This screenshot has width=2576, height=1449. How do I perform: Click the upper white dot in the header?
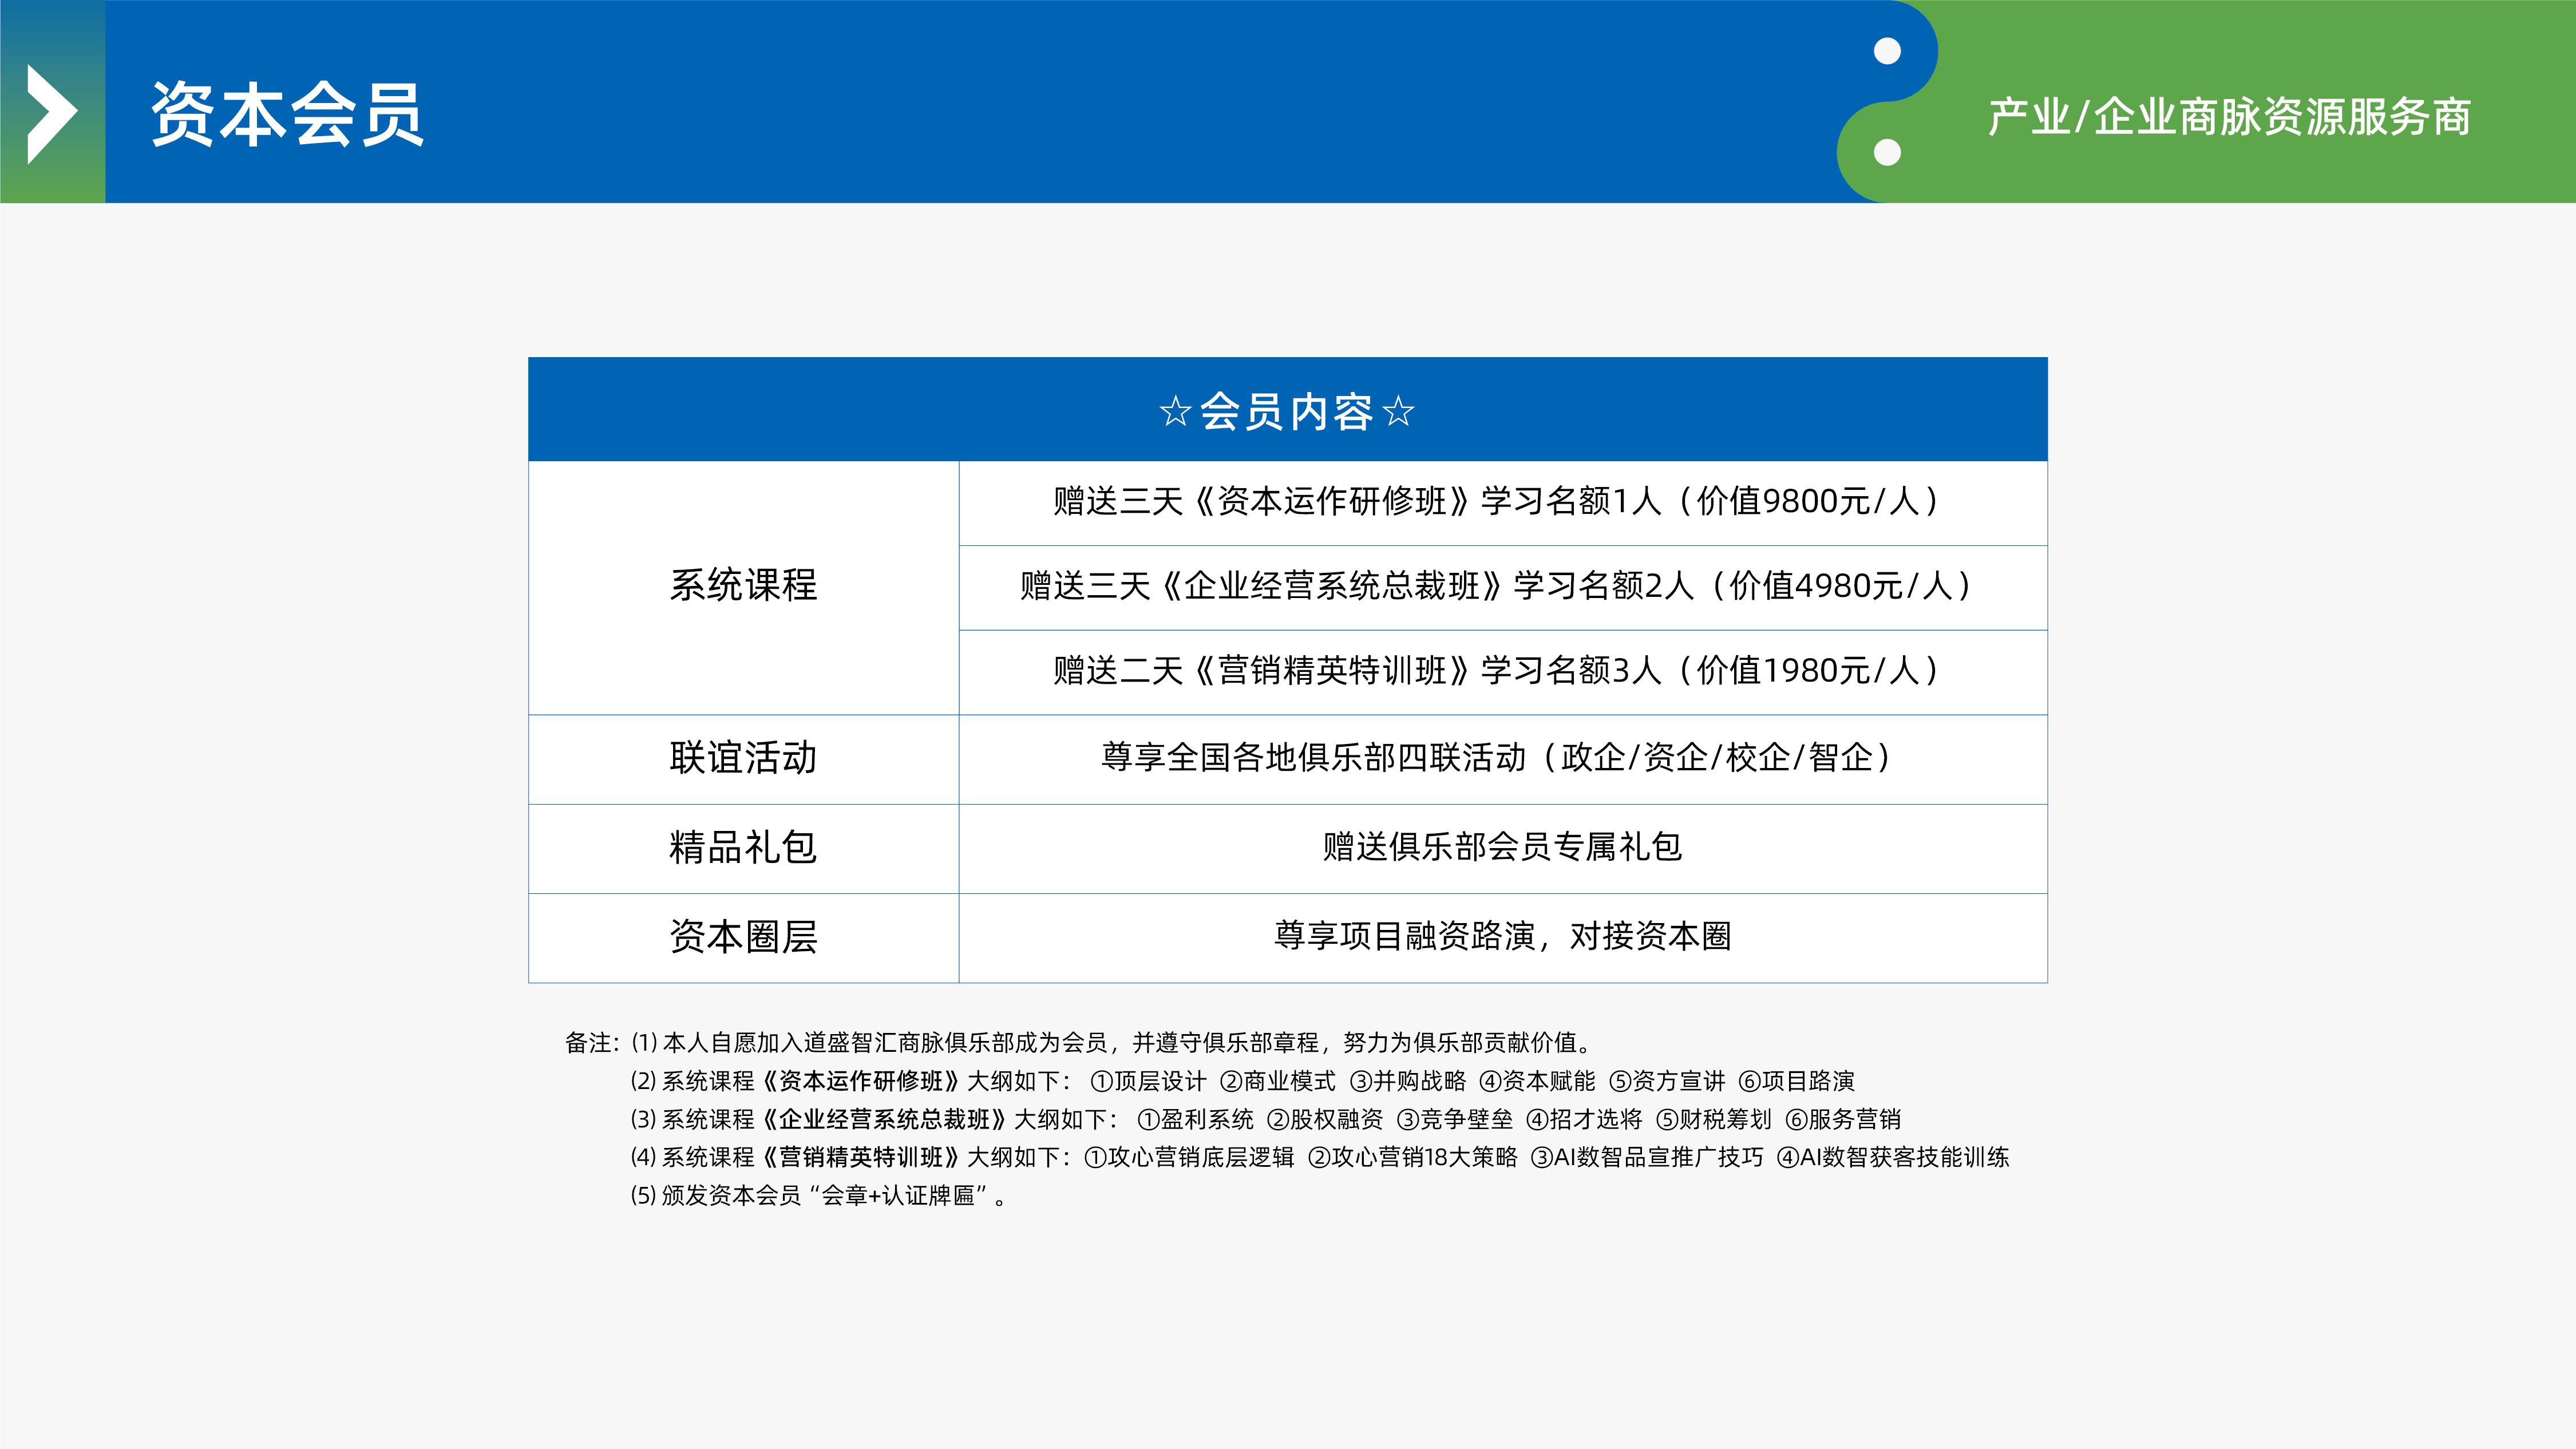click(1887, 51)
